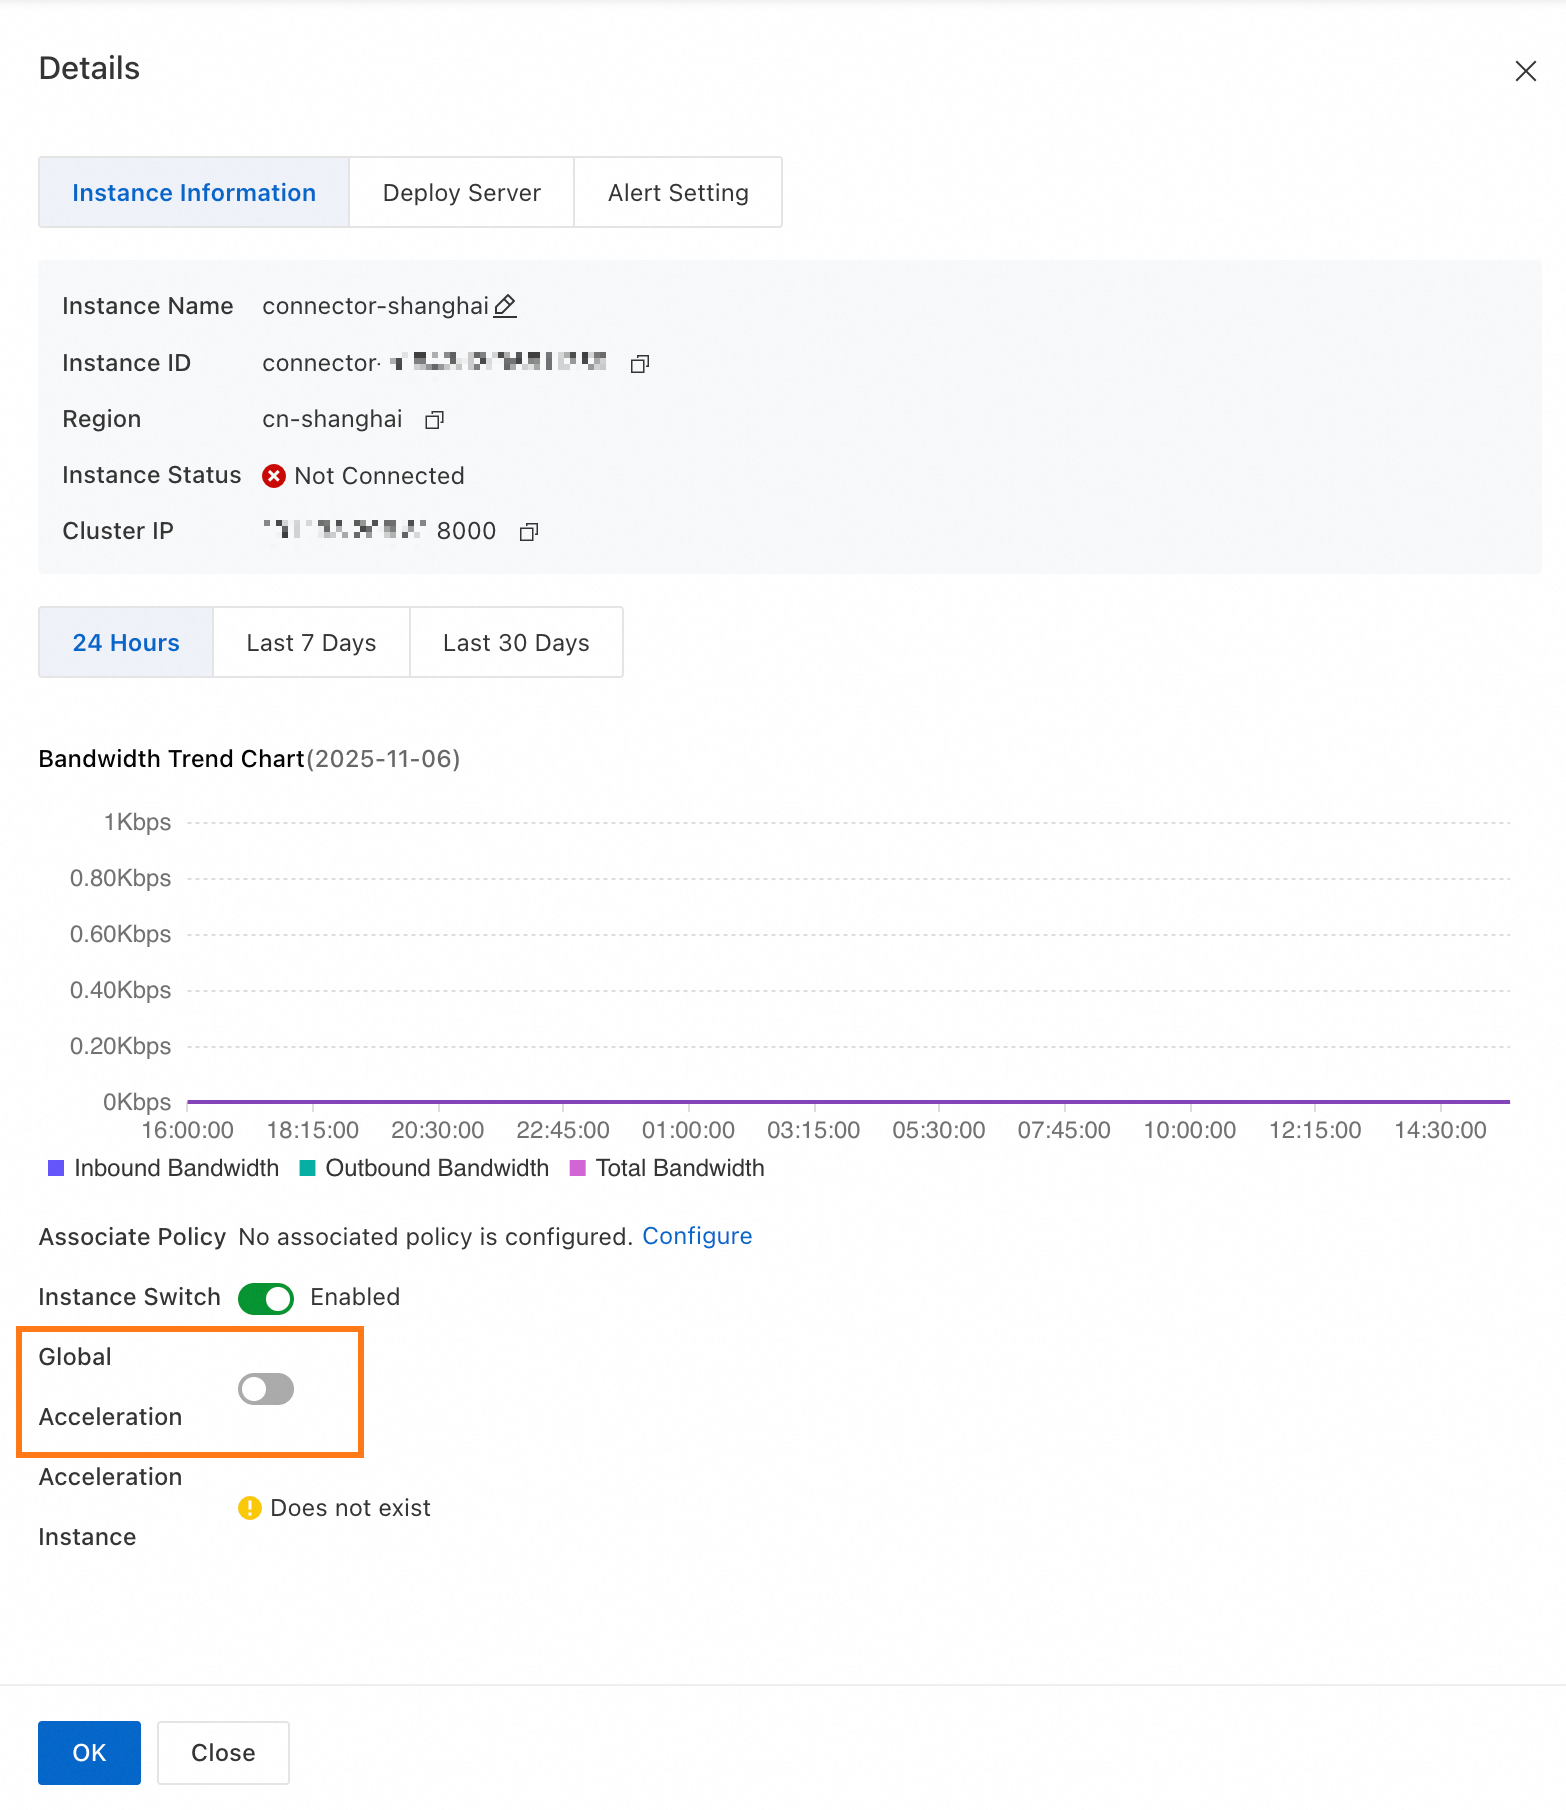Copy the Cluster IP address
The image size is (1566, 1810).
[529, 532]
